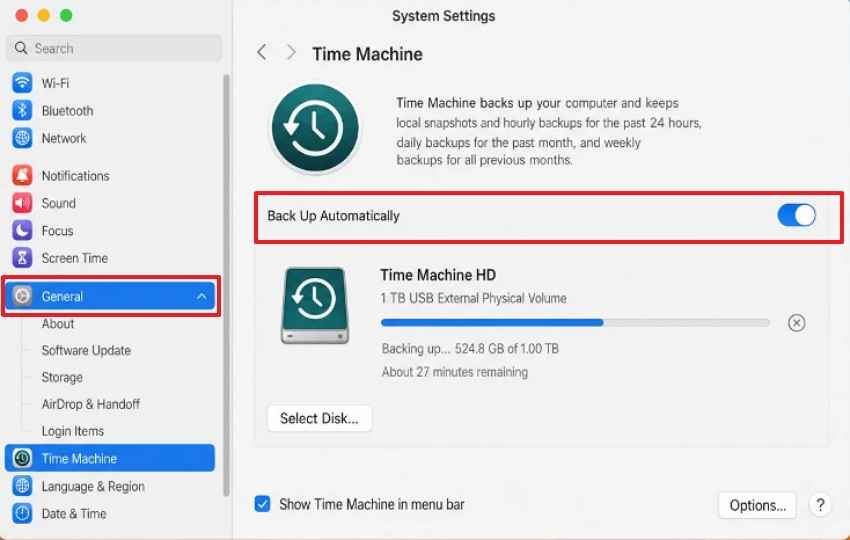Go forward with the right arrow
The image size is (850, 540).
(291, 53)
